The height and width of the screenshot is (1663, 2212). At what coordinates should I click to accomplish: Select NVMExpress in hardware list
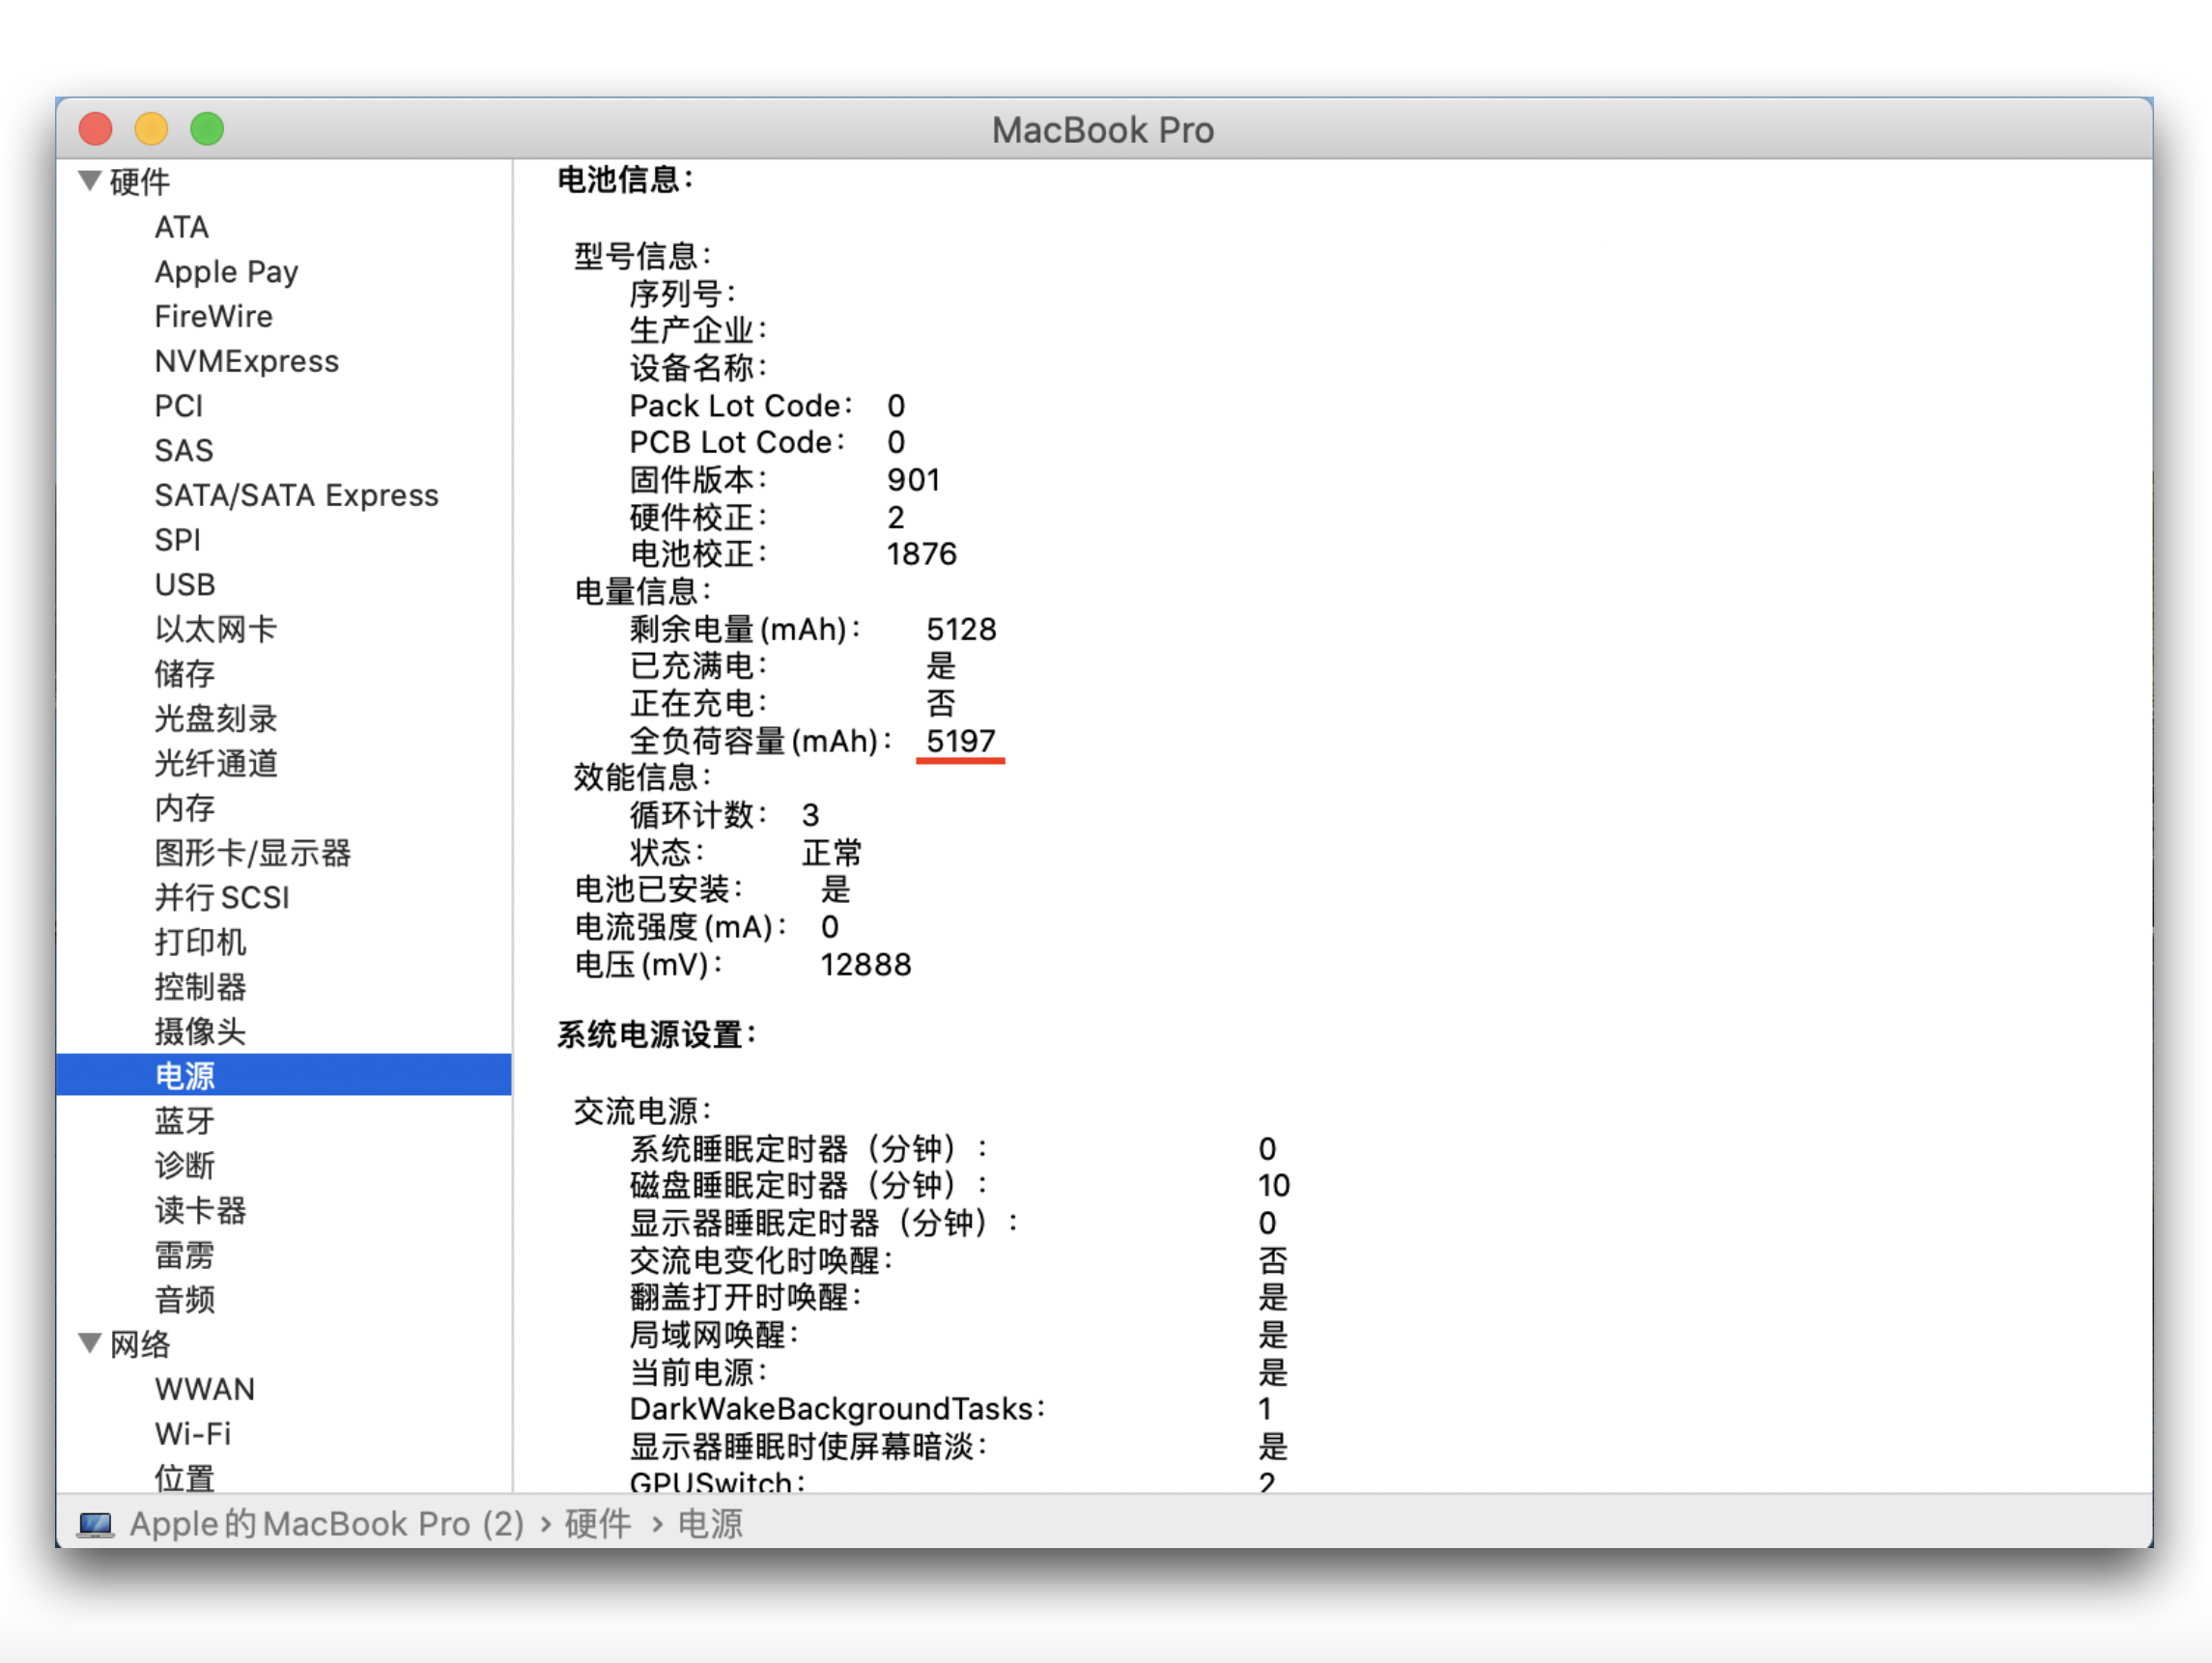click(246, 361)
